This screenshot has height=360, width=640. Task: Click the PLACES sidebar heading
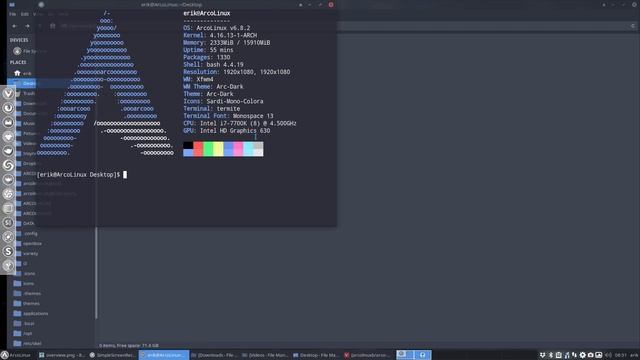pos(18,62)
